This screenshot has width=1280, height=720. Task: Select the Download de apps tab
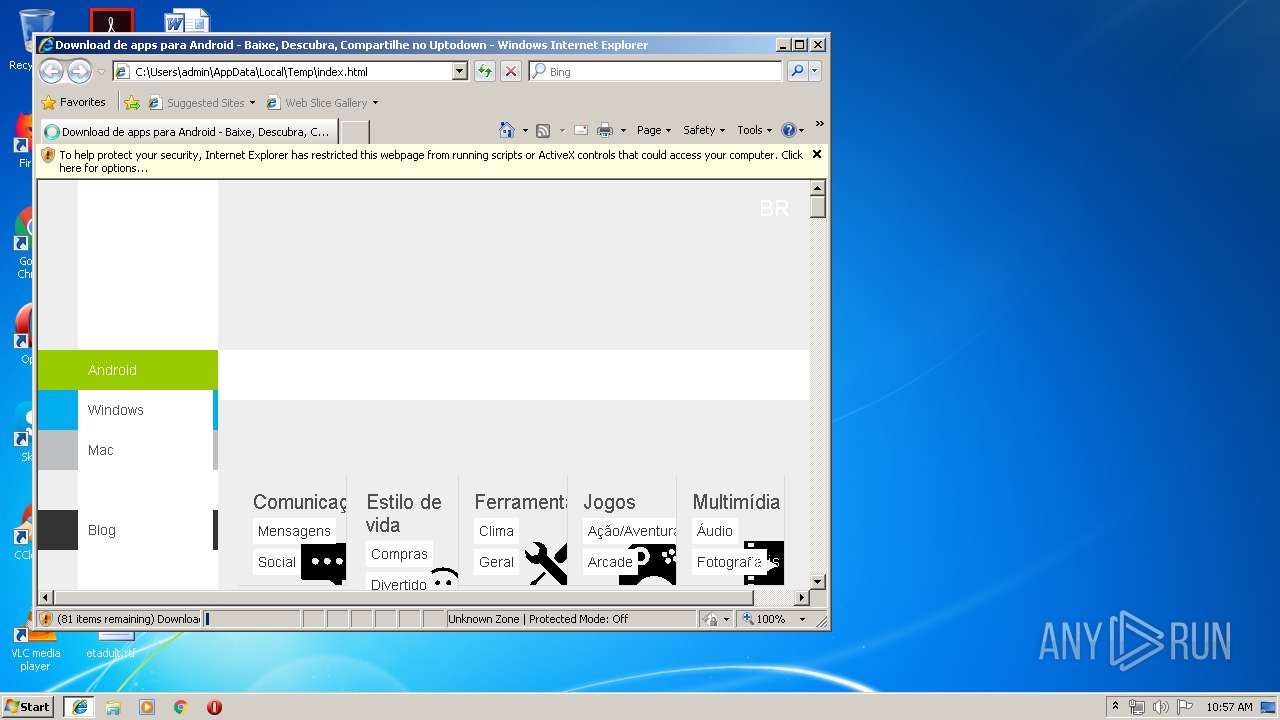[x=188, y=132]
